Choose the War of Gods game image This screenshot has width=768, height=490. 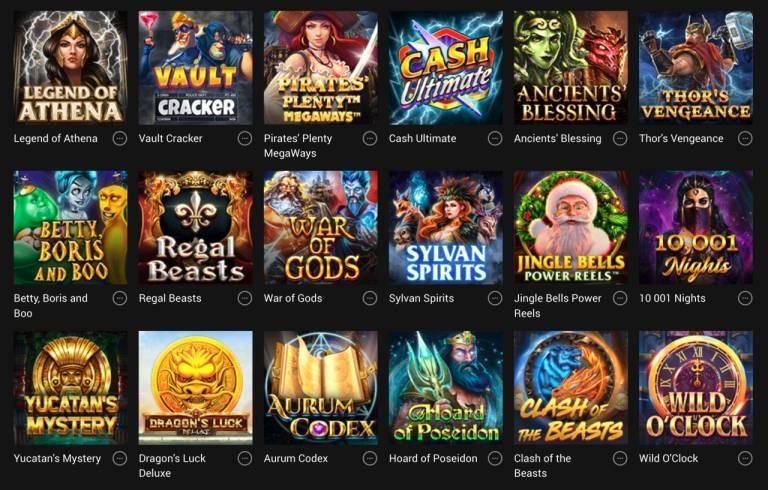click(x=321, y=227)
